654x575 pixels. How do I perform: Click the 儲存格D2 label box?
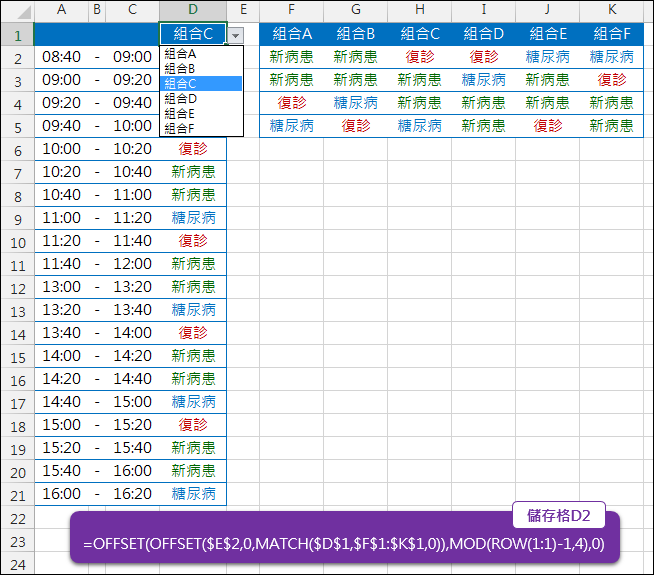pos(558,515)
